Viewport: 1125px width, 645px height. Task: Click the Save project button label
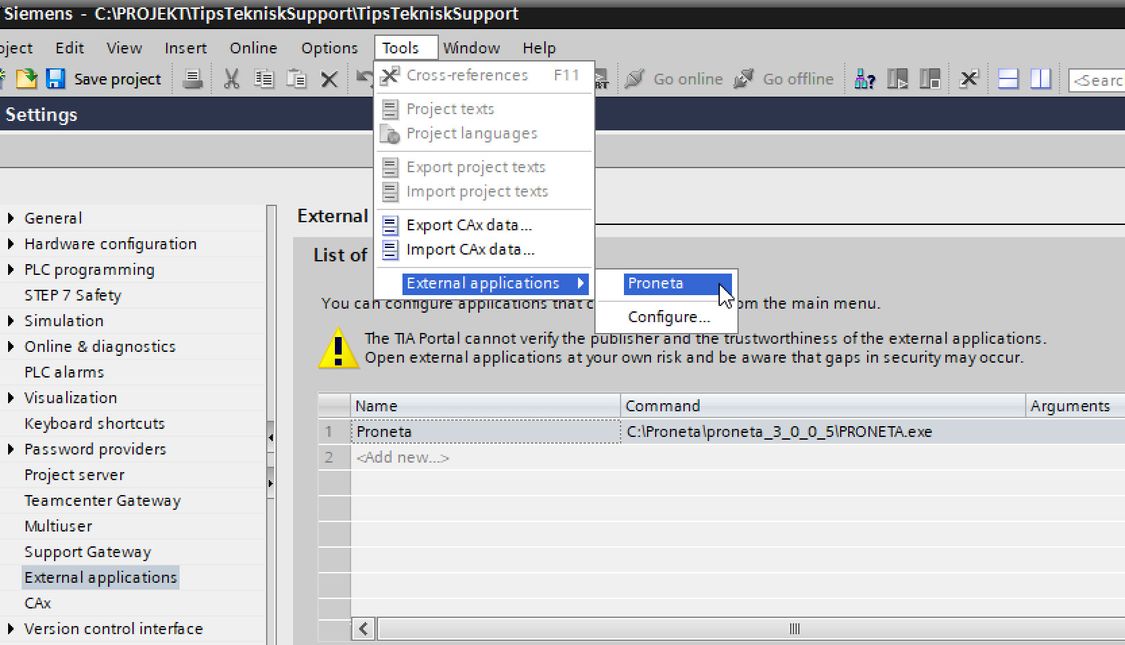118,79
